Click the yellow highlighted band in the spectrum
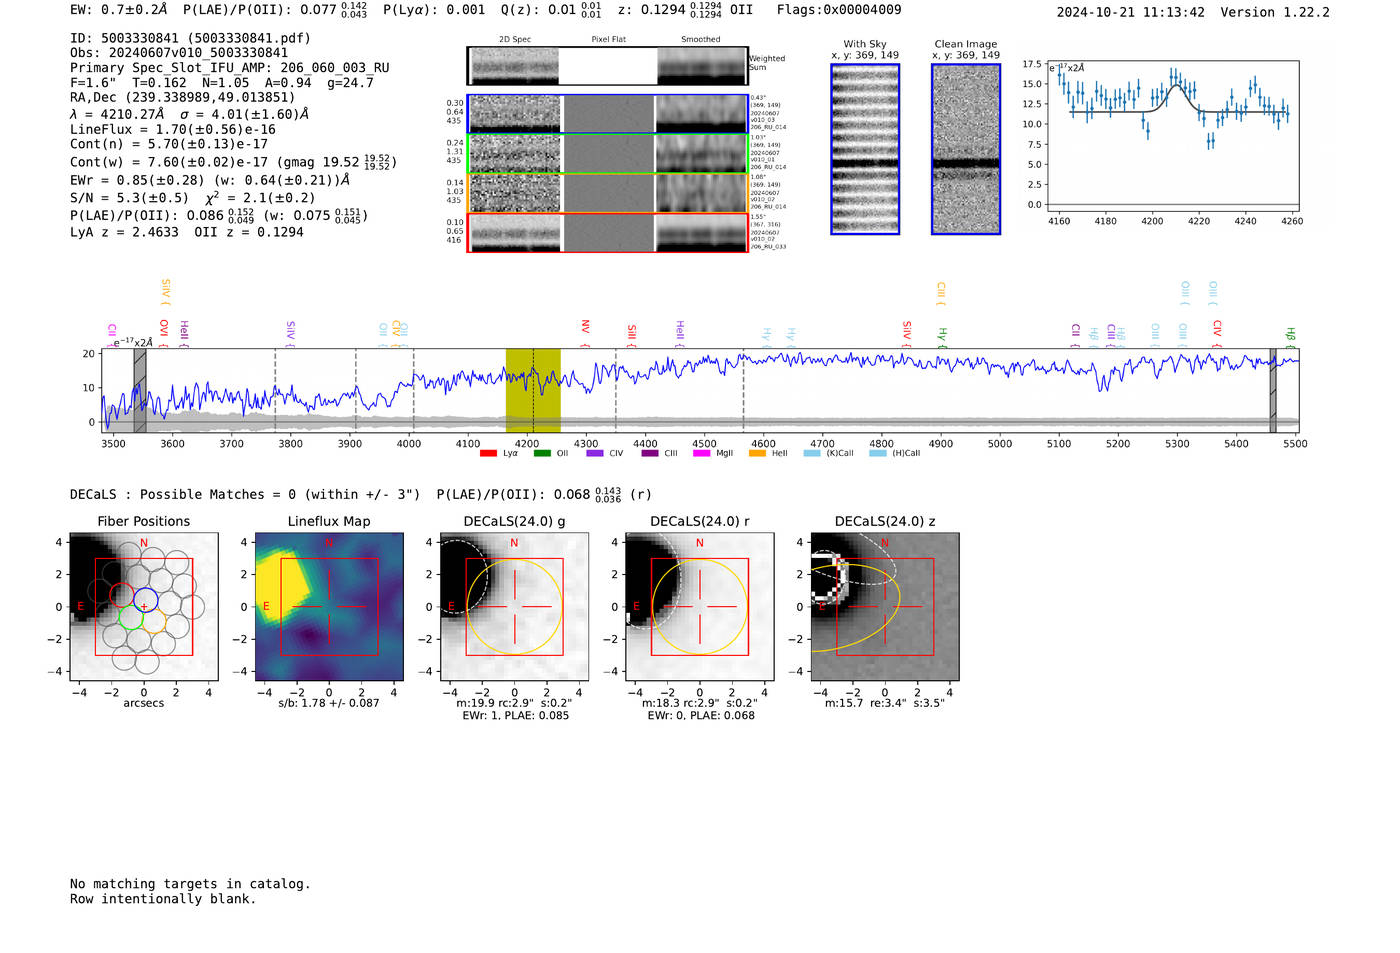This screenshot has height=953, width=1400. pyautogui.click(x=532, y=390)
